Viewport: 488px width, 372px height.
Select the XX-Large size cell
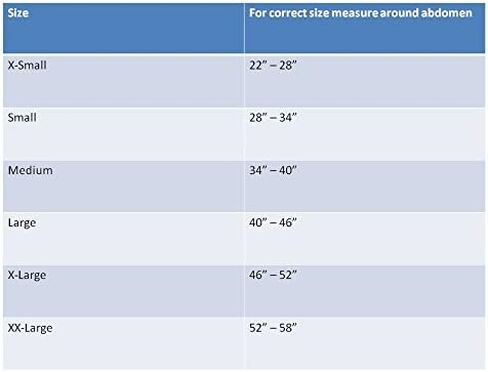click(124, 343)
